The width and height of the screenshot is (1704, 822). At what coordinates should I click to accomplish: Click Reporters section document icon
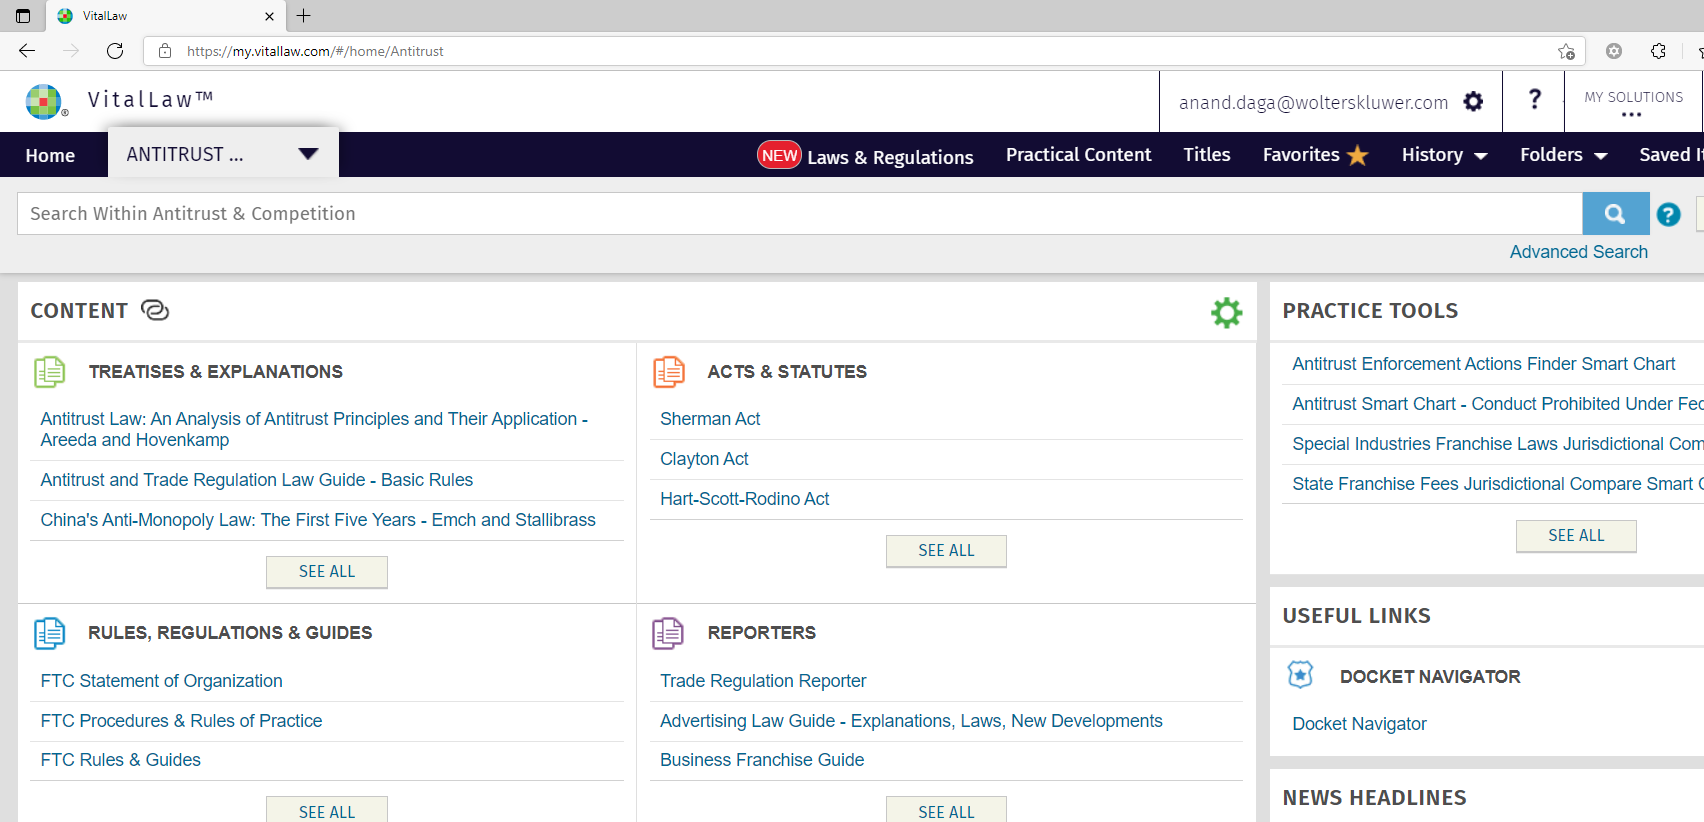(668, 633)
